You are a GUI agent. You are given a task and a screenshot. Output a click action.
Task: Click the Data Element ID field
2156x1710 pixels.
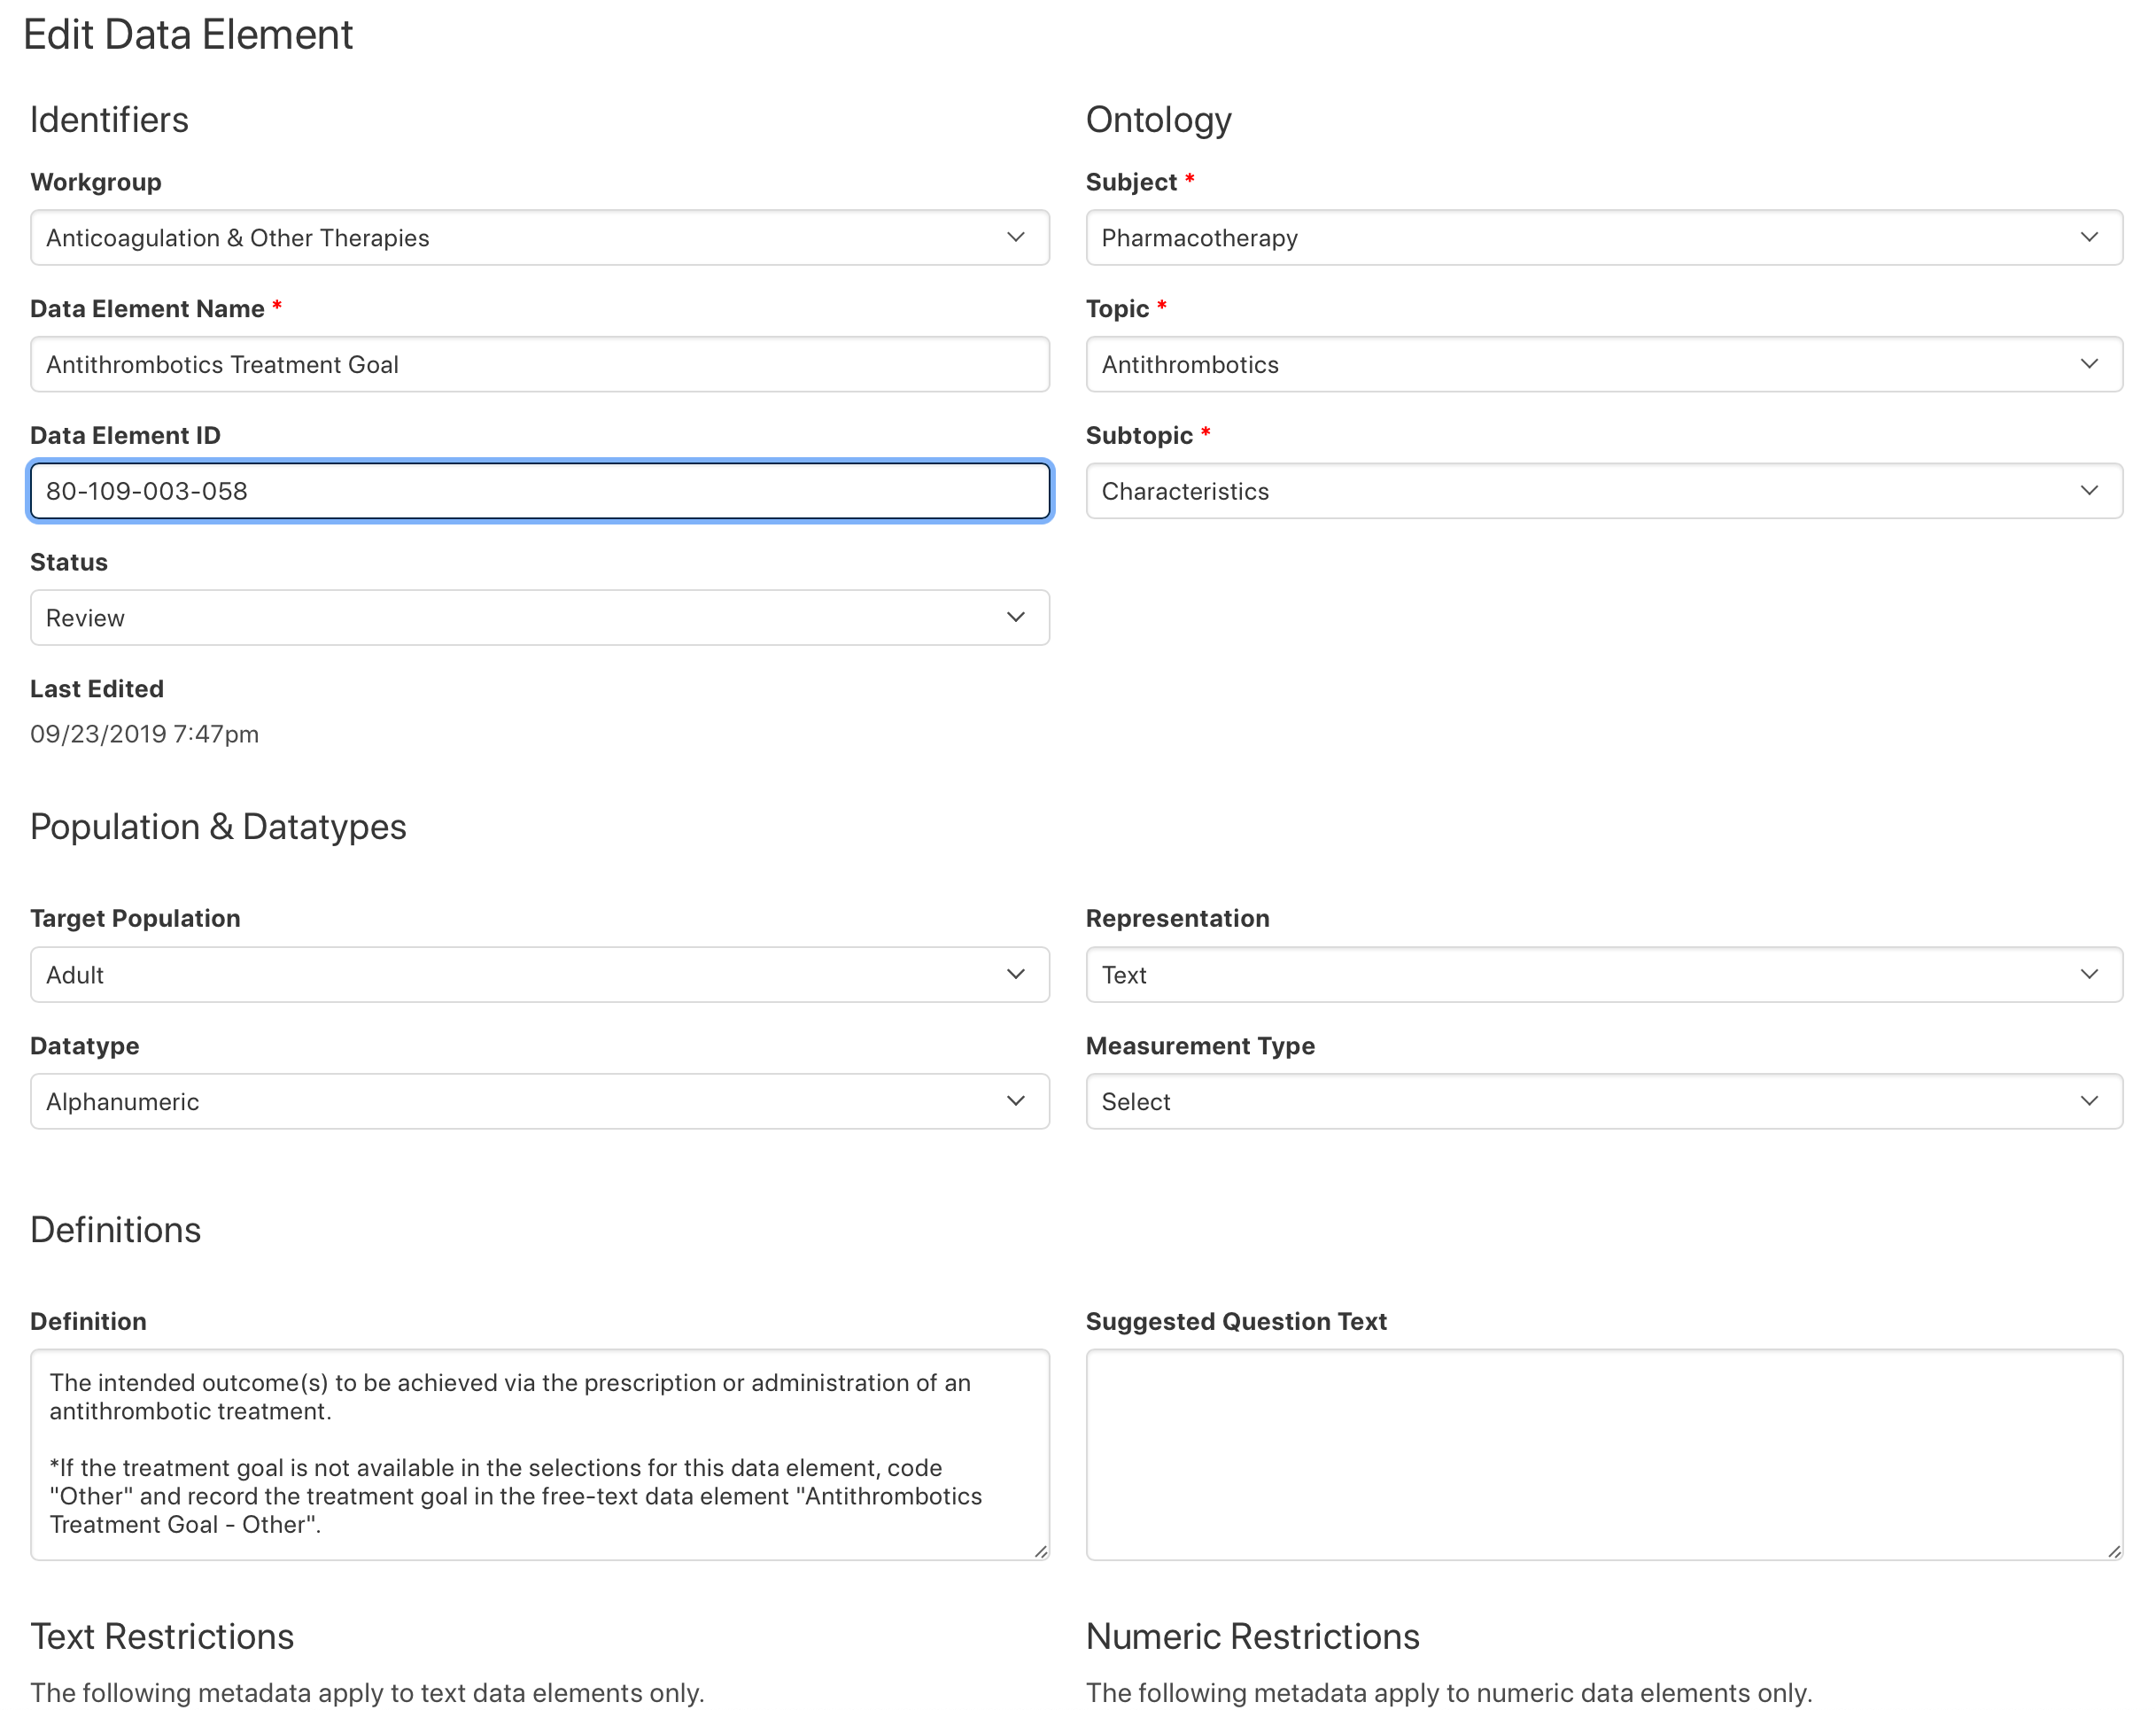pyautogui.click(x=538, y=491)
